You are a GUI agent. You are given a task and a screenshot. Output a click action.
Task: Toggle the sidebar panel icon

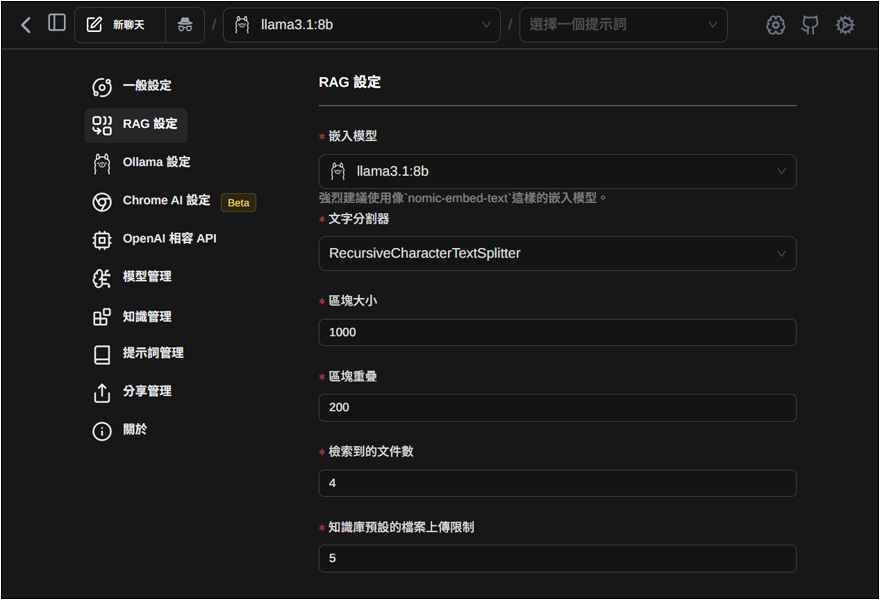(57, 23)
